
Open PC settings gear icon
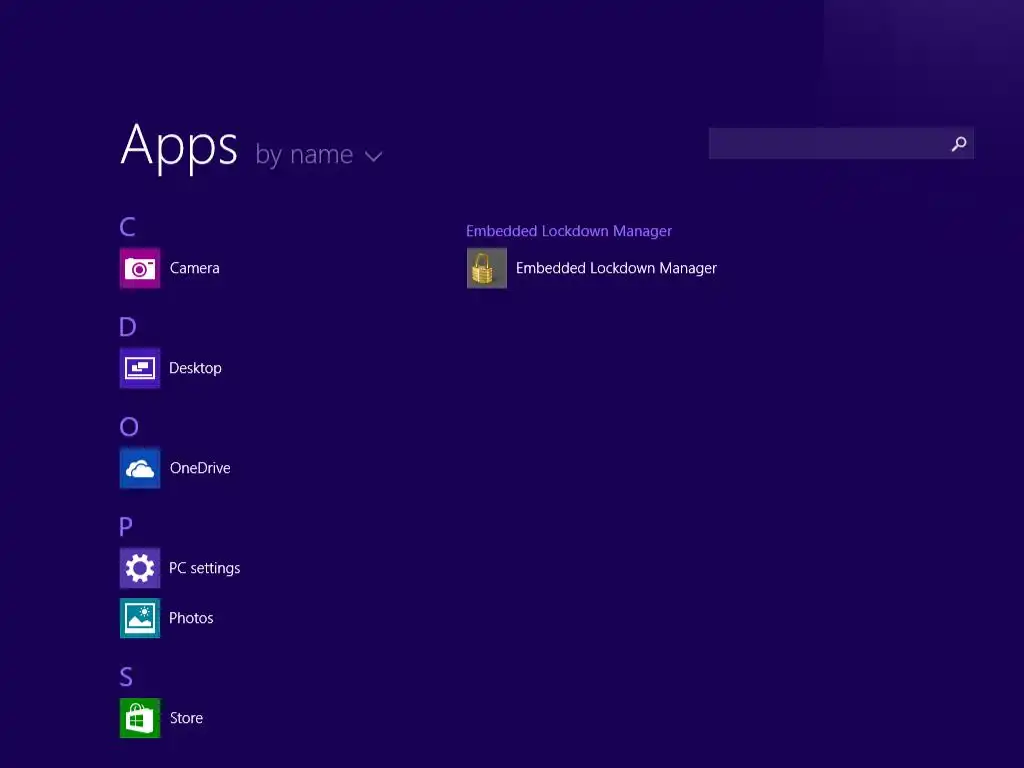coord(140,568)
